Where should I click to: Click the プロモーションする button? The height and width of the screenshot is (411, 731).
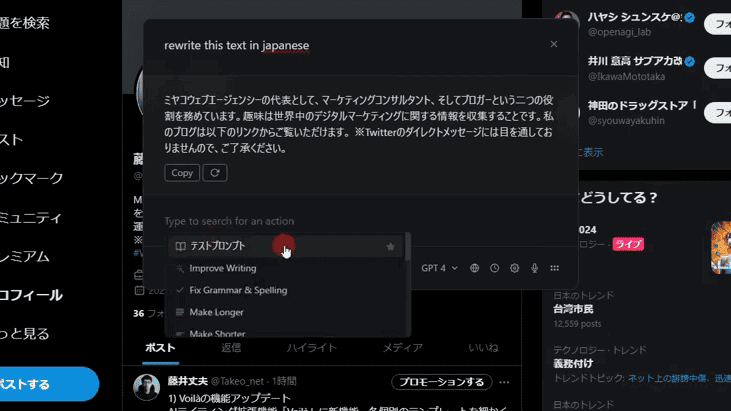click(x=441, y=382)
